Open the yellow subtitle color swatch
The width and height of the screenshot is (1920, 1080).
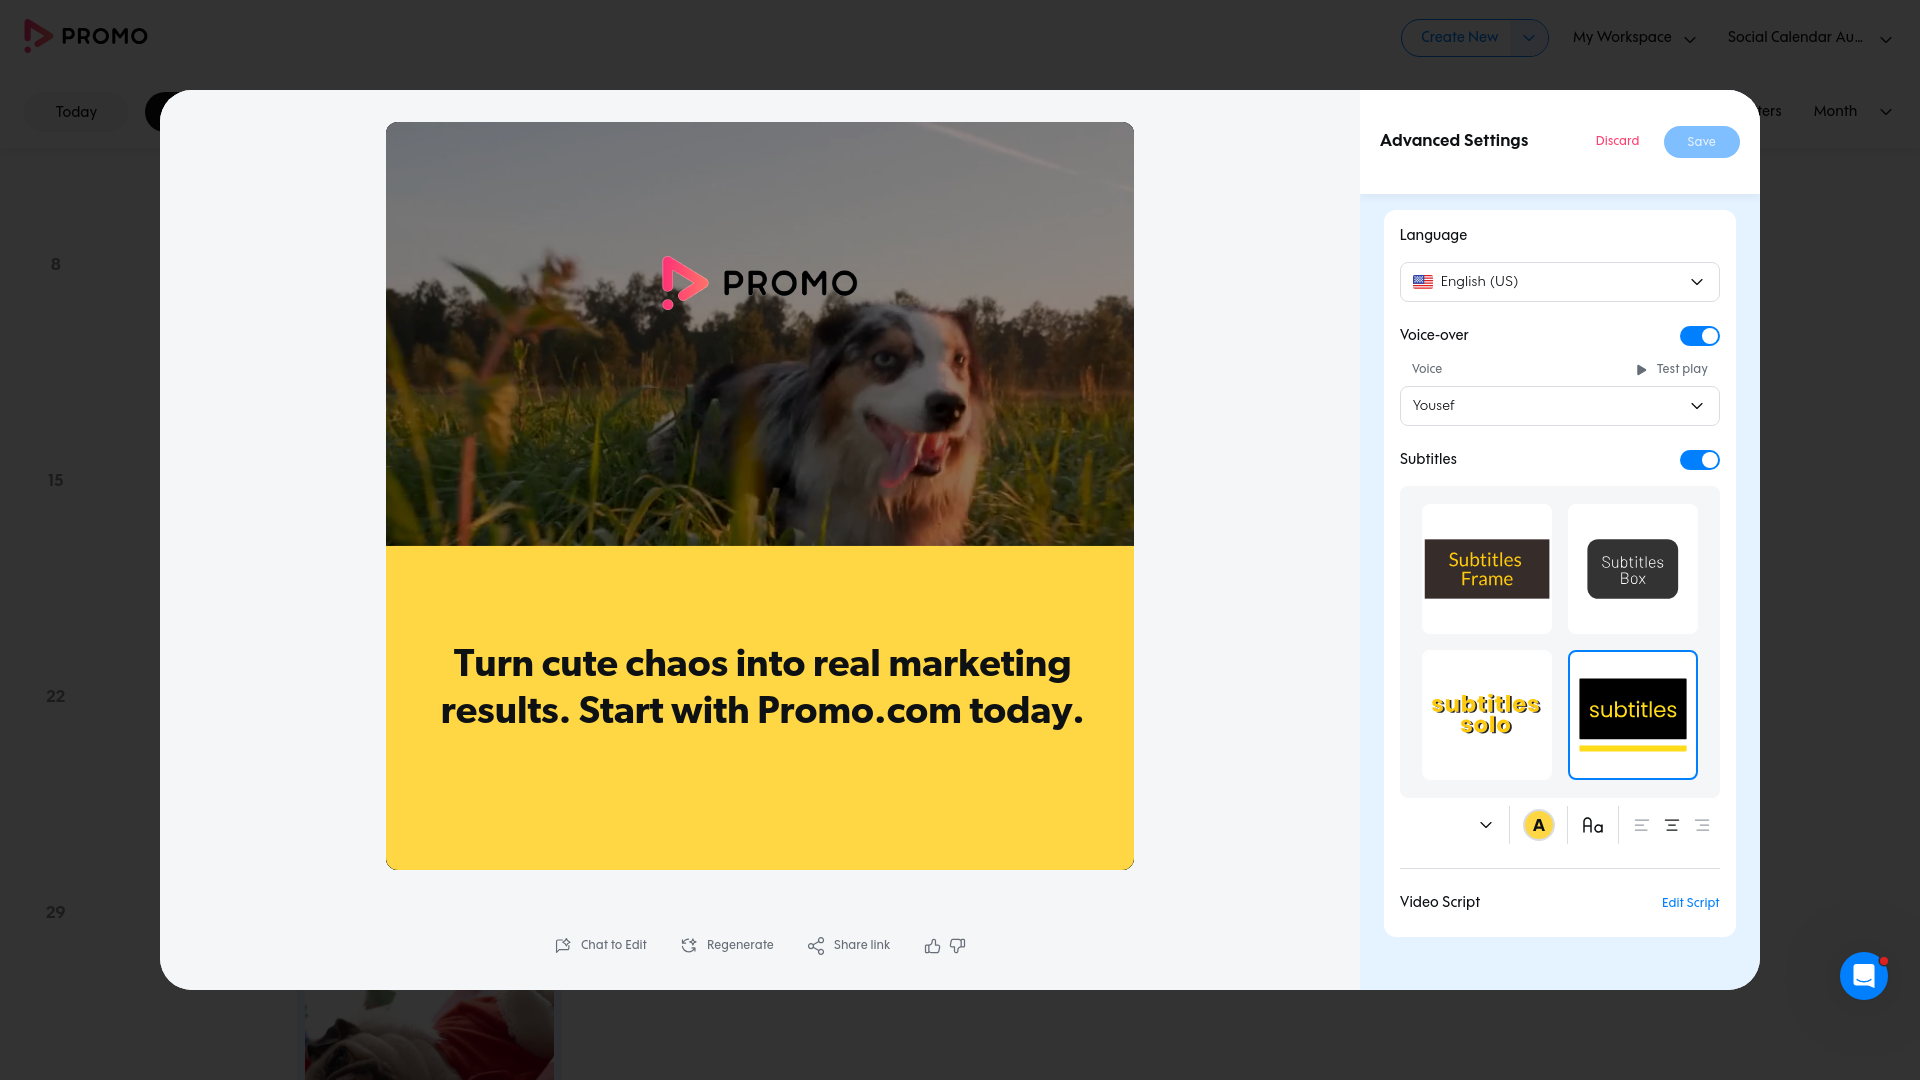(1539, 826)
